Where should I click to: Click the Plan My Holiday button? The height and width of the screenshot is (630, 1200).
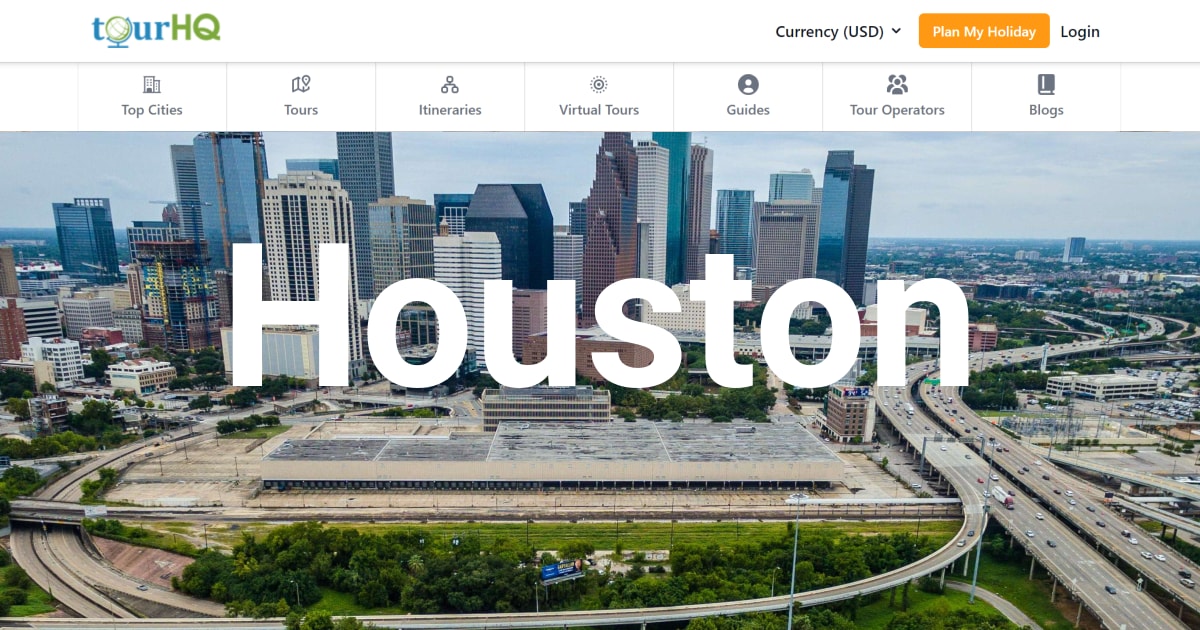[x=984, y=31]
